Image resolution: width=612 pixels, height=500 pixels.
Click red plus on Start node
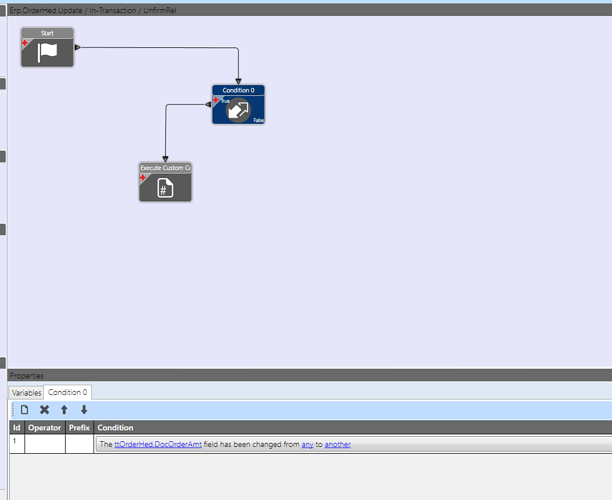click(x=25, y=43)
